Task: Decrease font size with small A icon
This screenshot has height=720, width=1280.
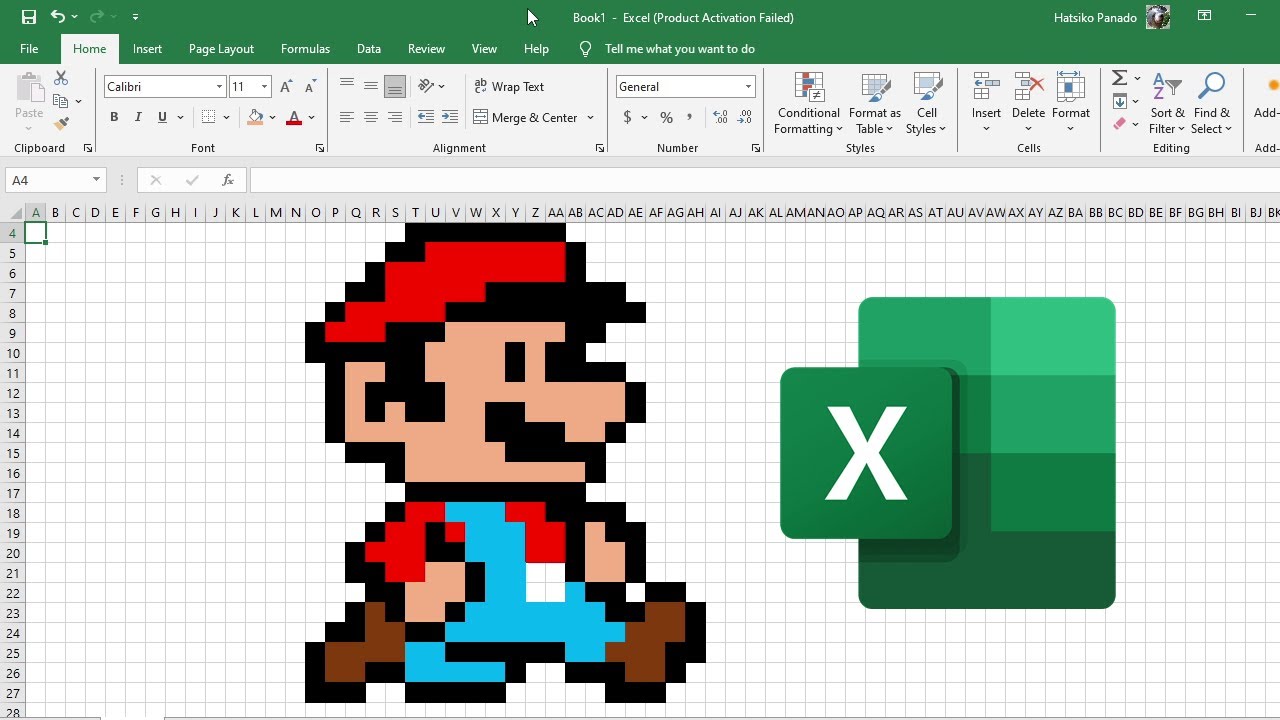Action: pyautogui.click(x=310, y=87)
